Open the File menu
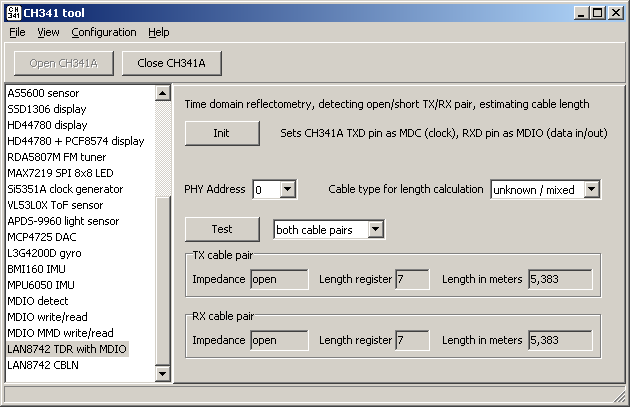This screenshot has width=630, height=407. pos(17,32)
